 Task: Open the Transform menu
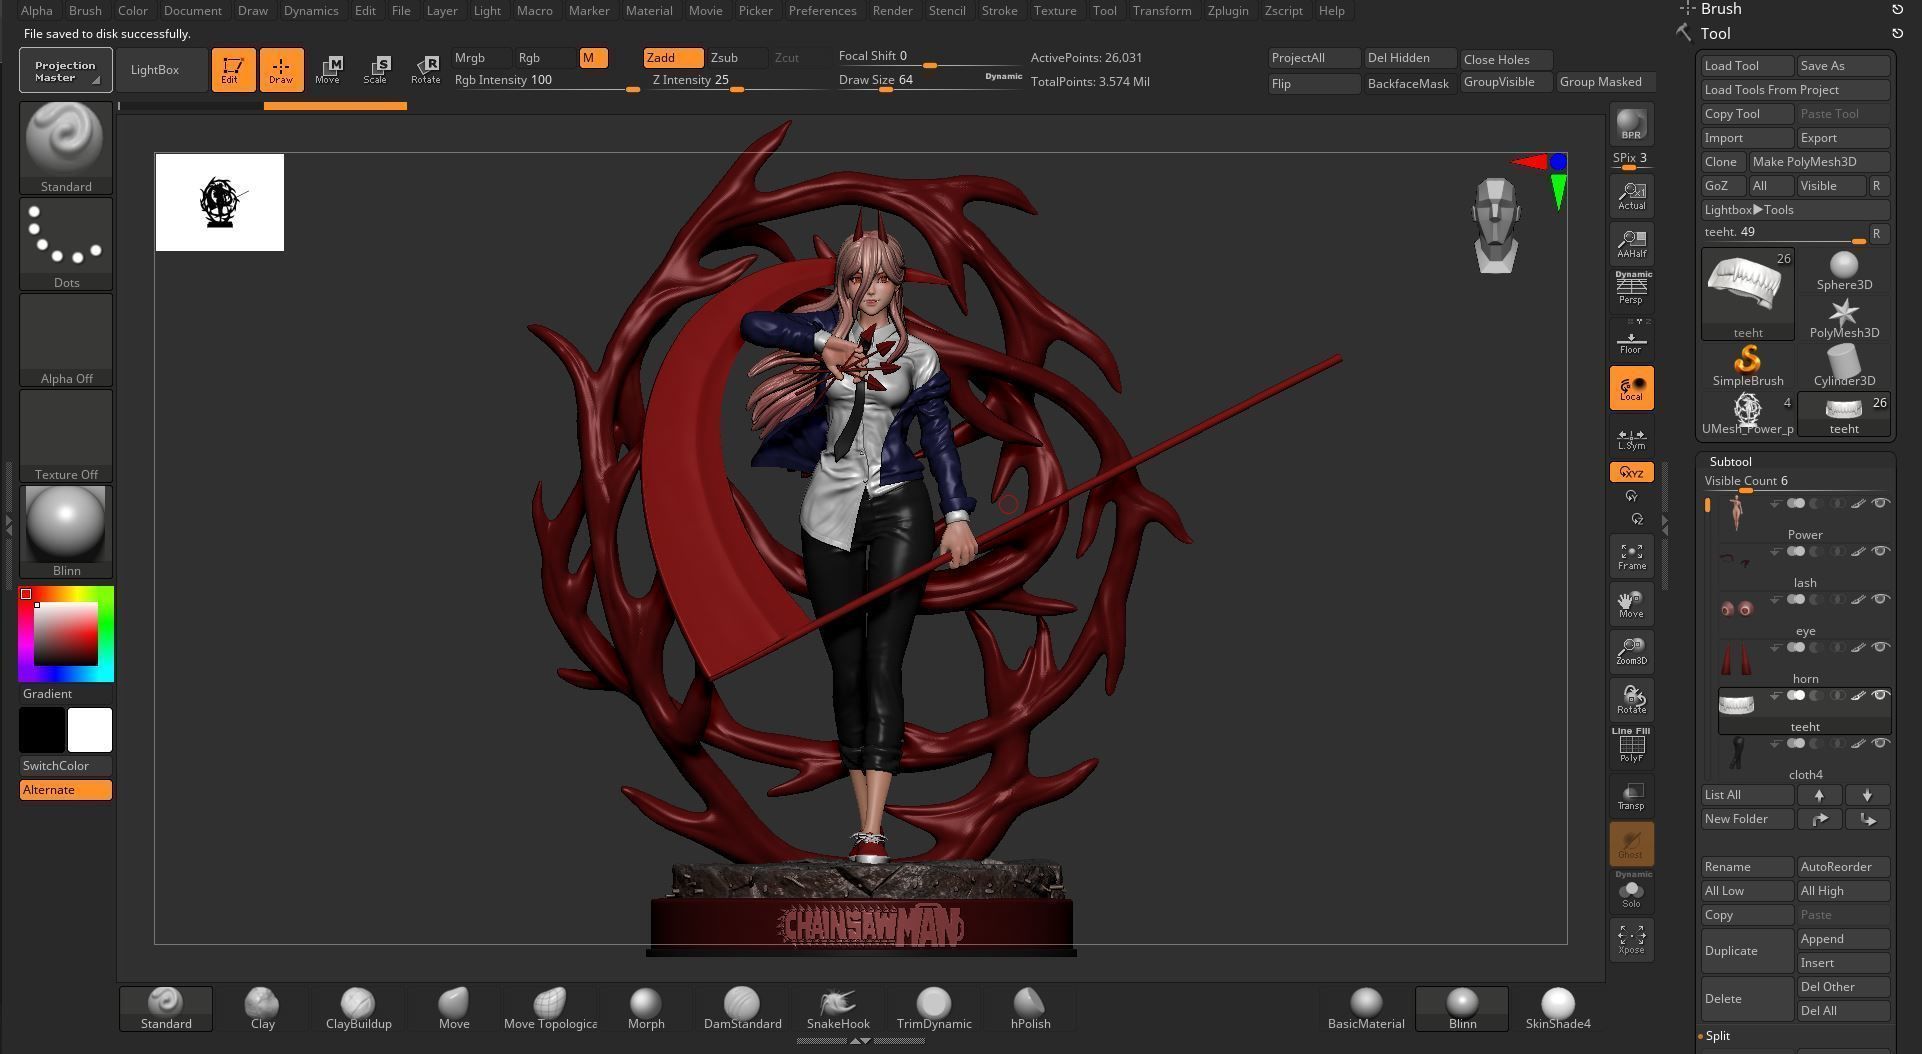click(1162, 10)
